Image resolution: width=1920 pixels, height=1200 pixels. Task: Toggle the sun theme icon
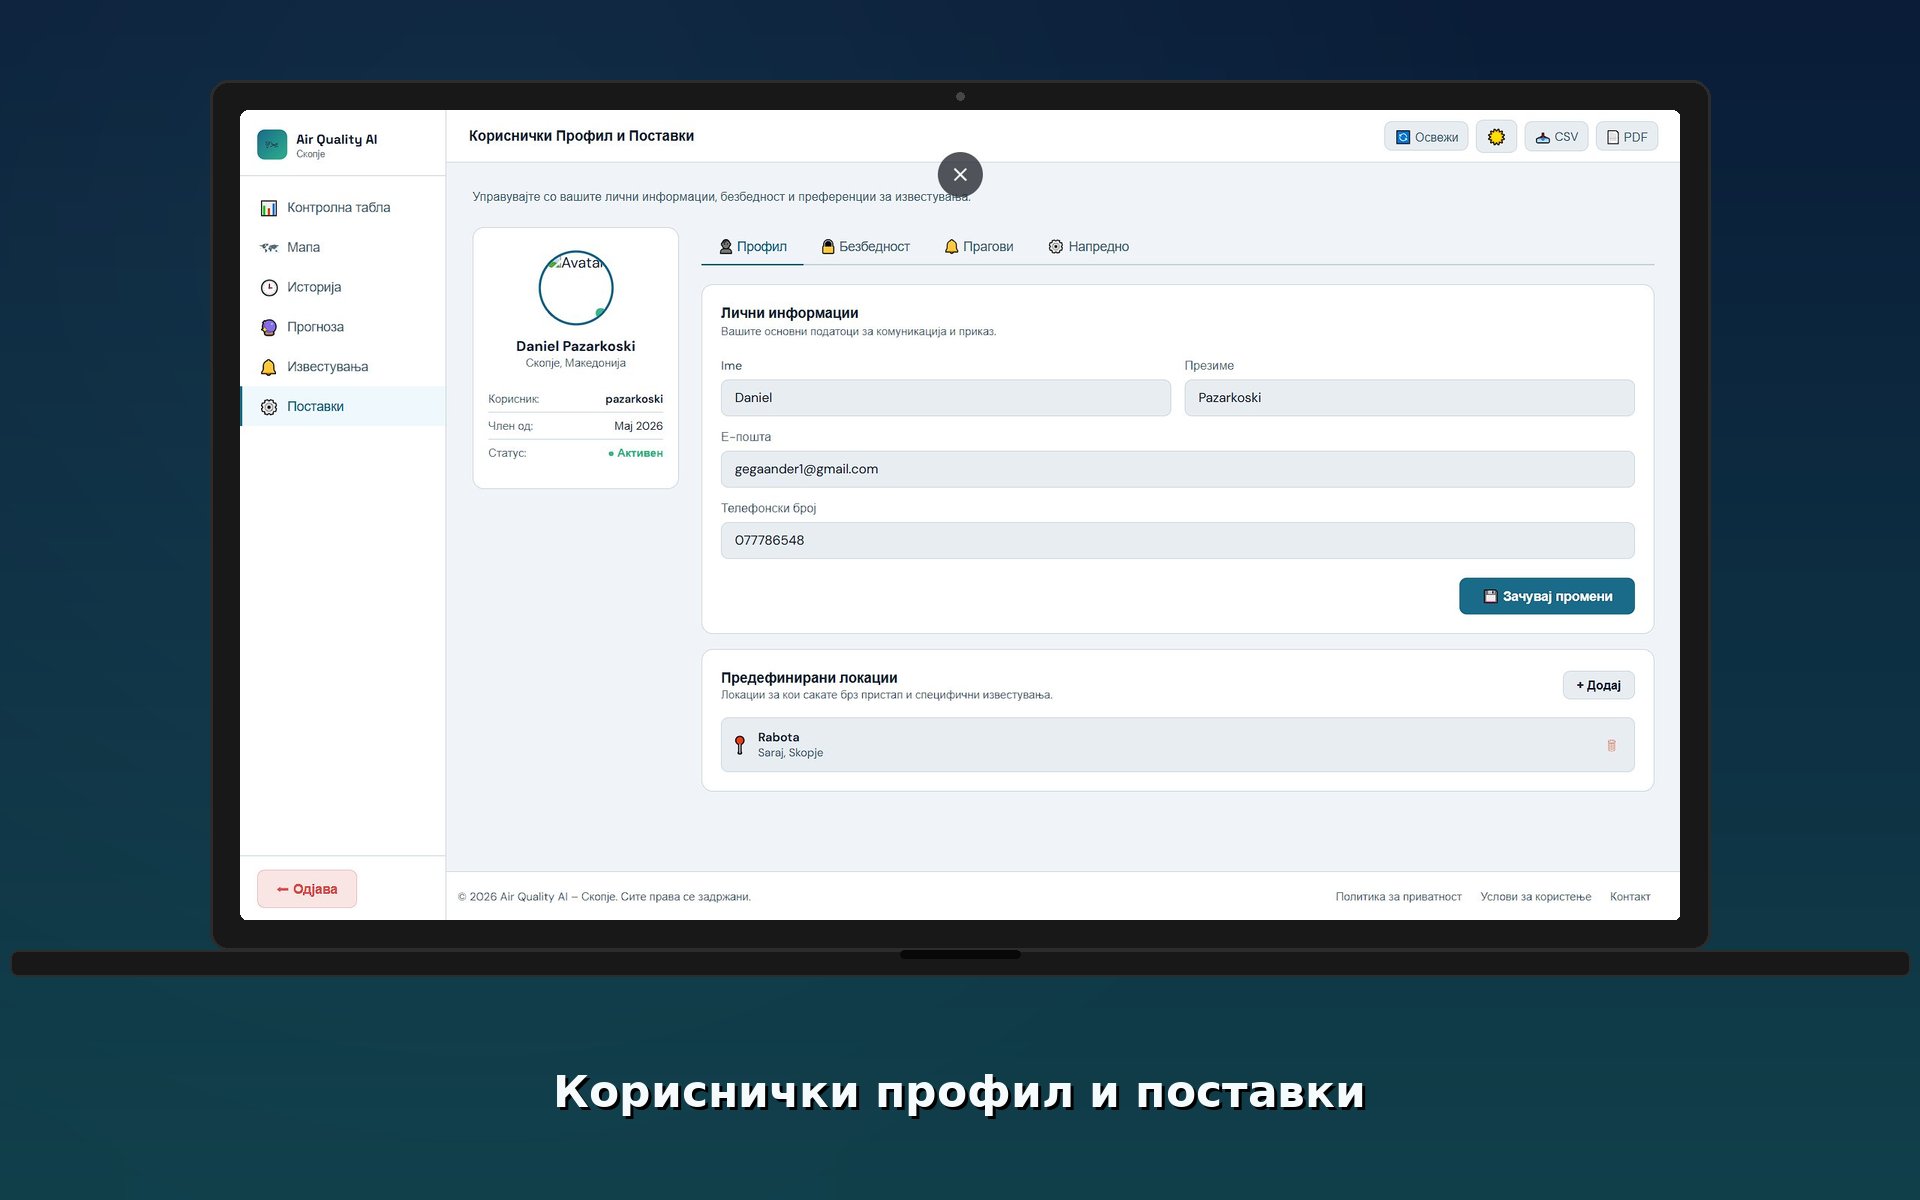pos(1496,137)
